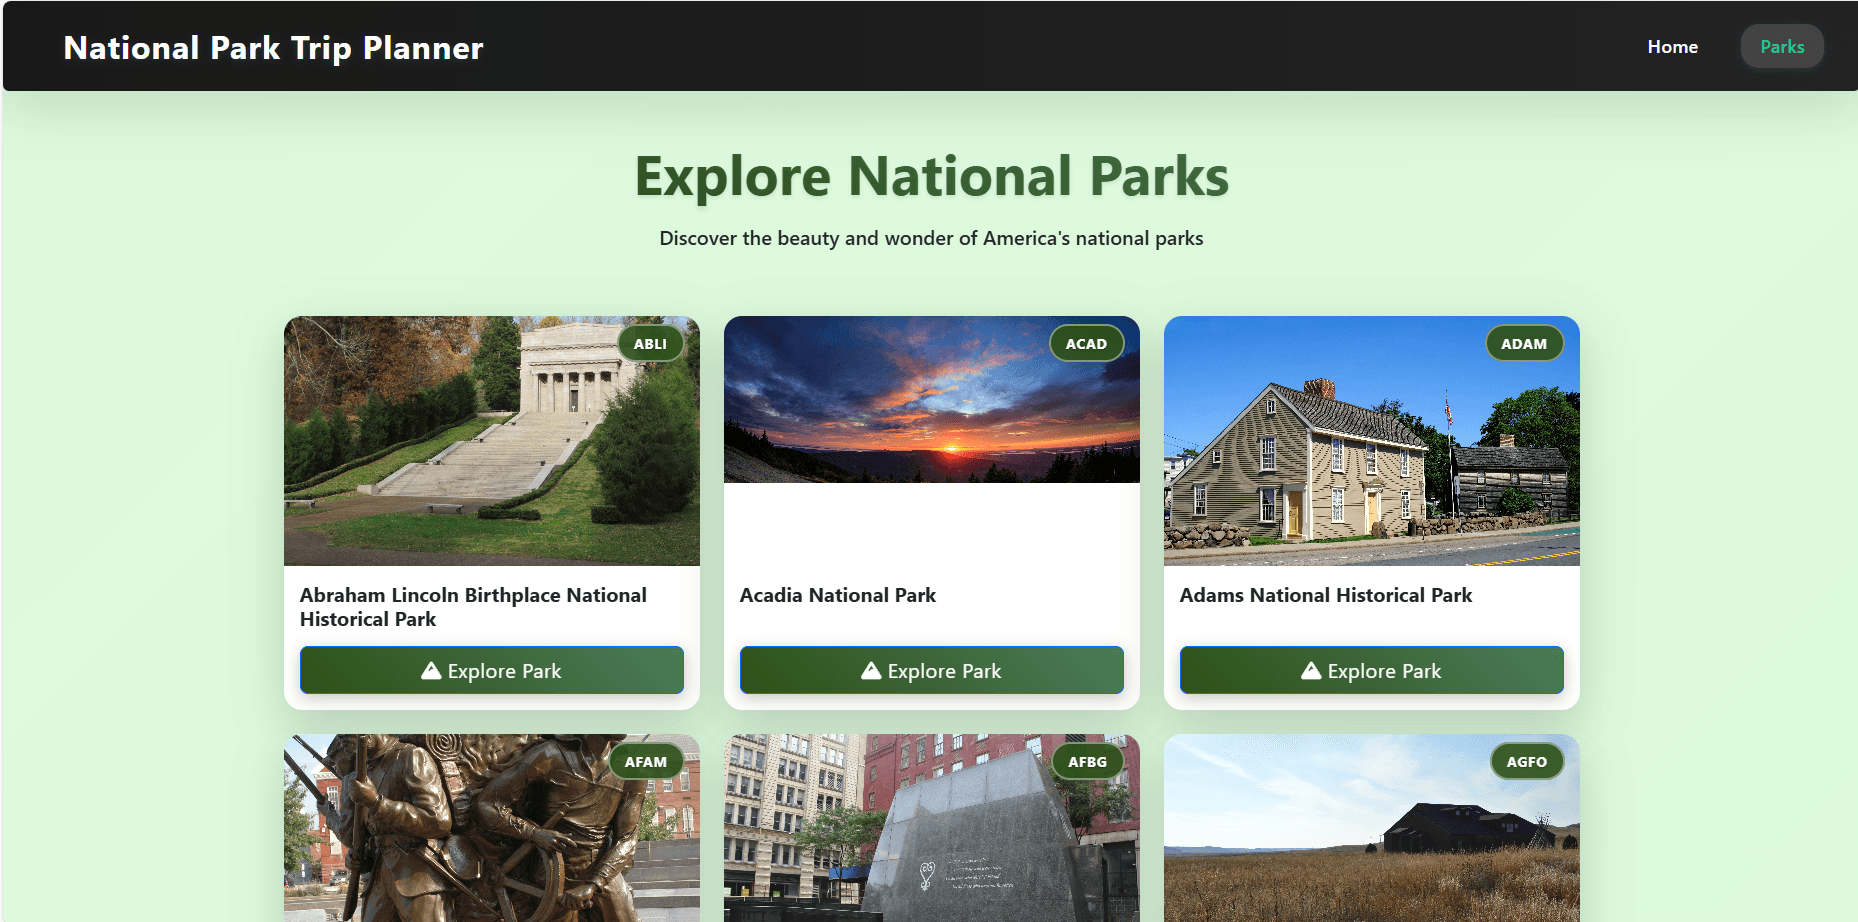The height and width of the screenshot is (922, 1858).
Task: Open Adams National Historical Park via Explore Park
Action: 1371,670
